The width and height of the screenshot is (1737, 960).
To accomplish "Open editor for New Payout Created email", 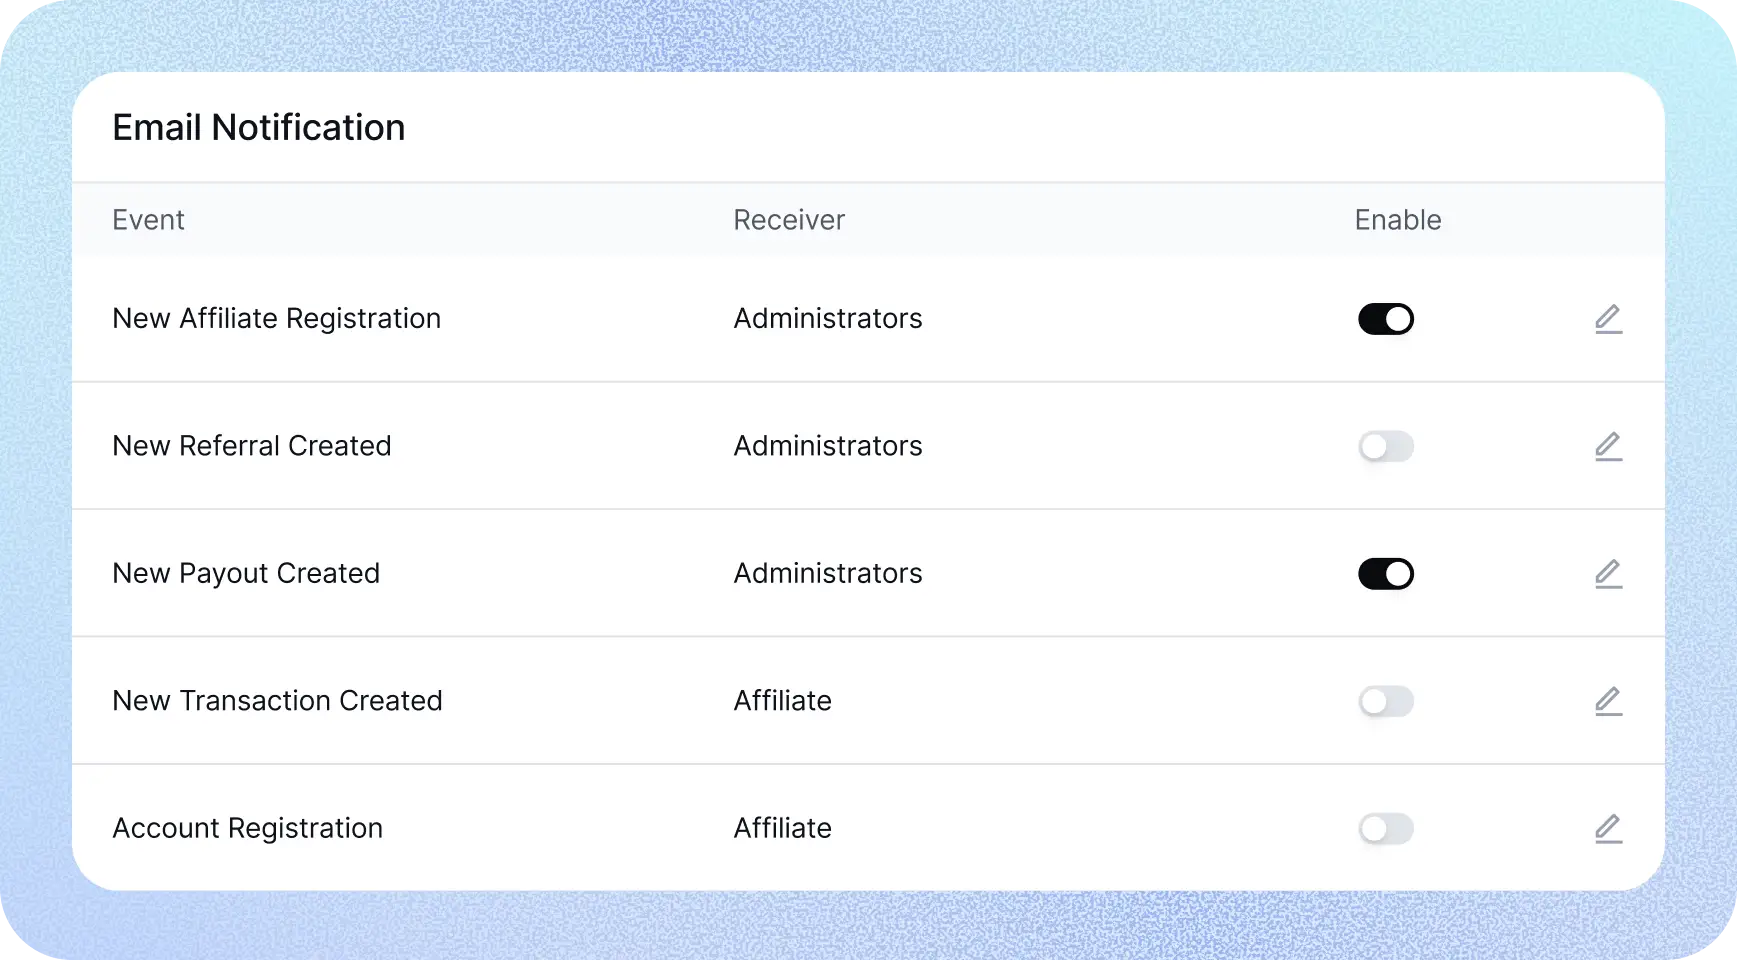I will pyautogui.click(x=1608, y=574).
